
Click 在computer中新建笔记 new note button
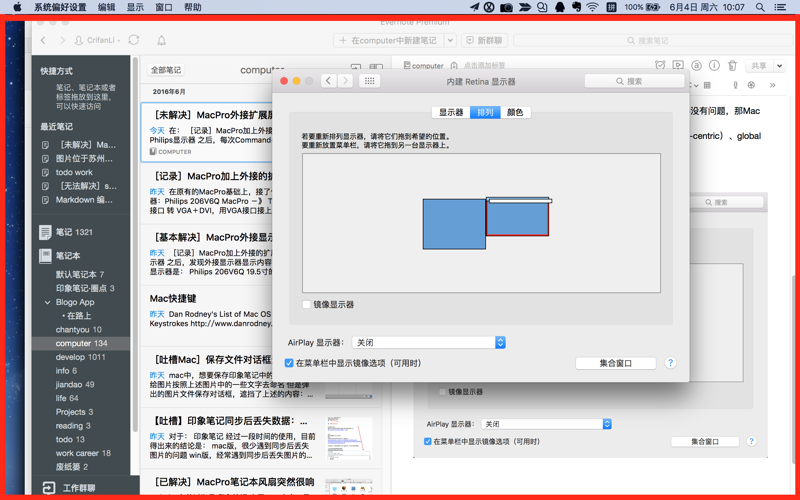click(389, 40)
